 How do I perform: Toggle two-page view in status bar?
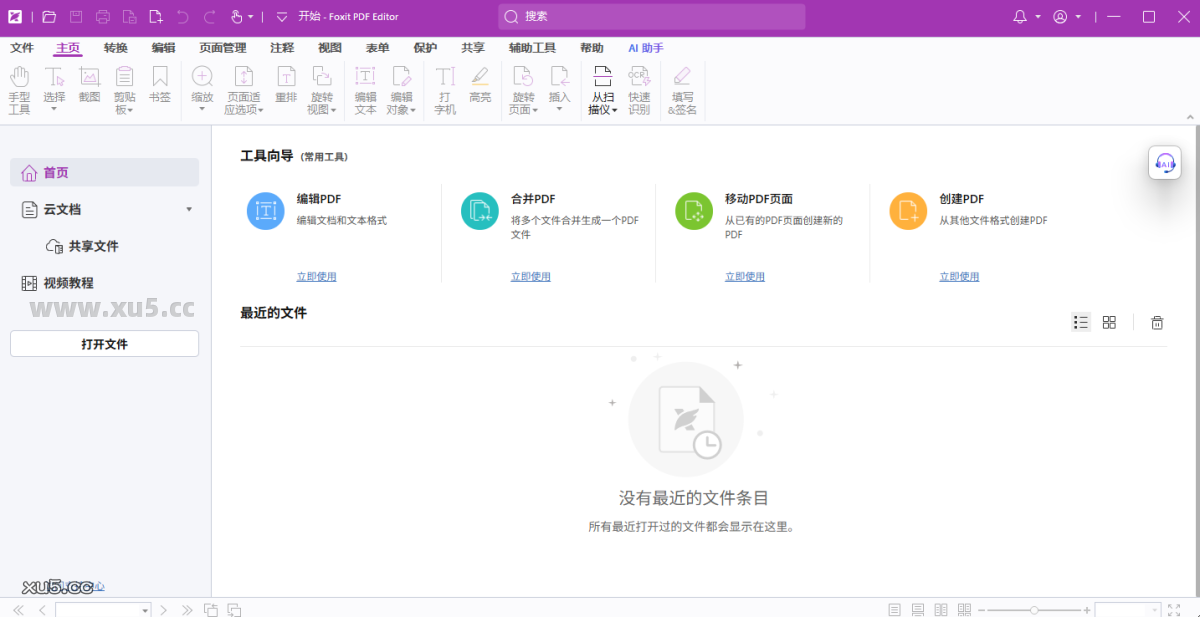[941, 608]
